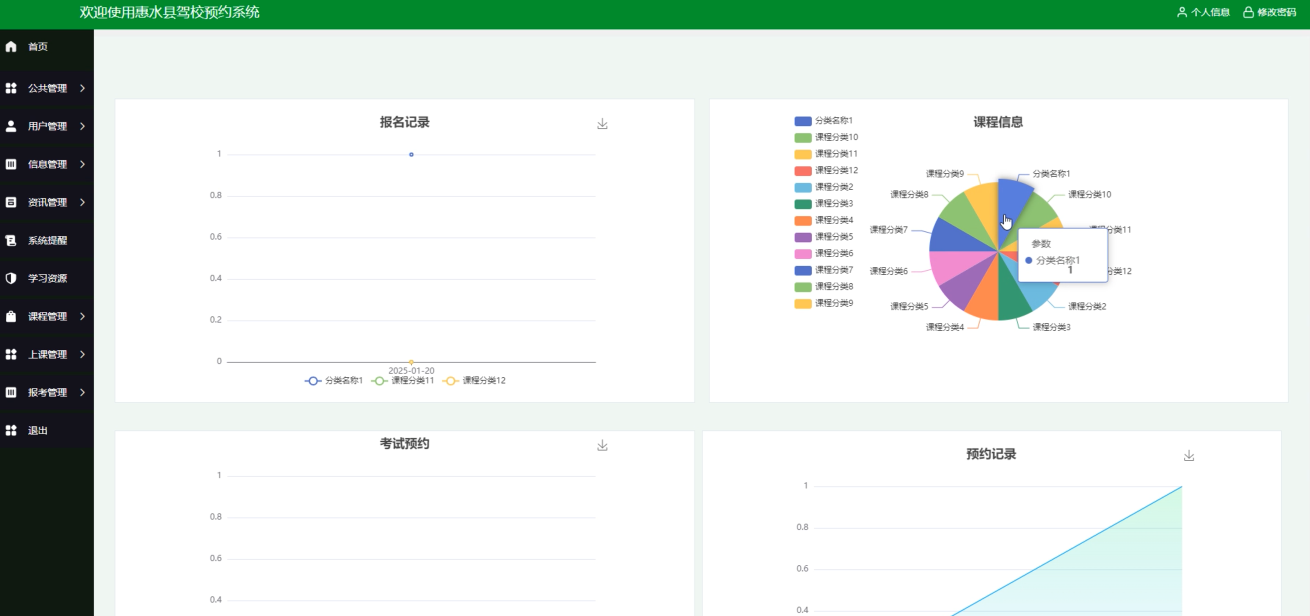
Task: Toggle 课程分类10 in pie chart legend
Action: tap(826, 137)
